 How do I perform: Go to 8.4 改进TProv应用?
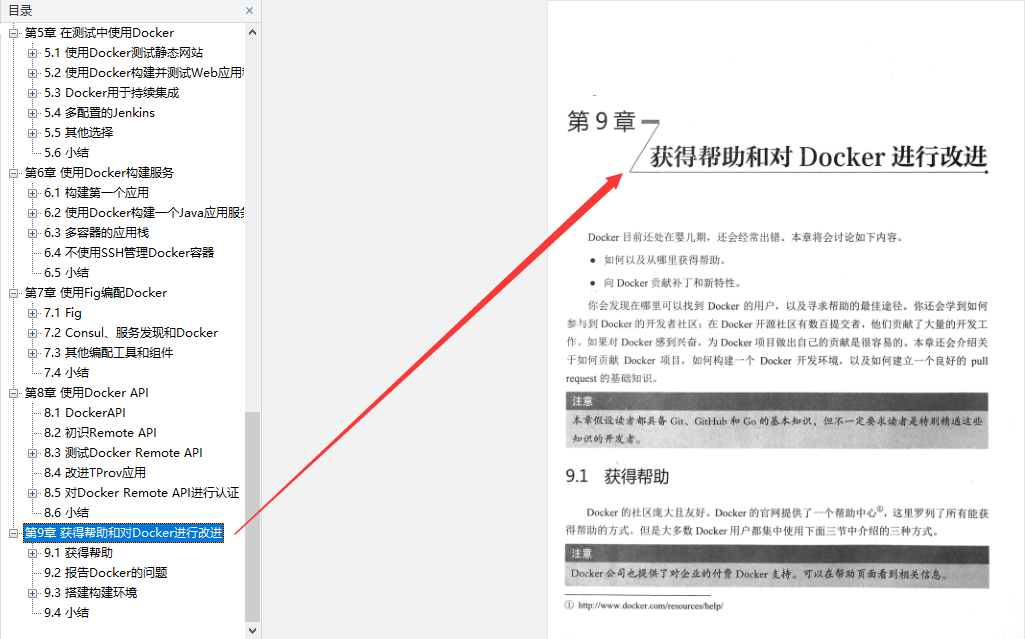pos(95,473)
